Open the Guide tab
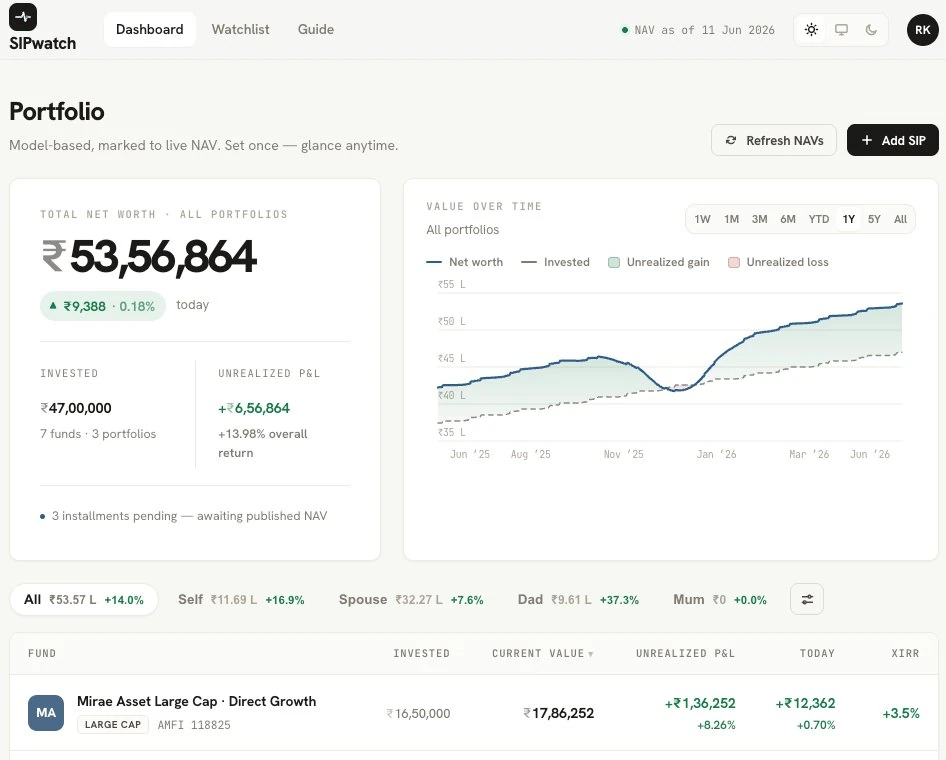 (x=316, y=30)
